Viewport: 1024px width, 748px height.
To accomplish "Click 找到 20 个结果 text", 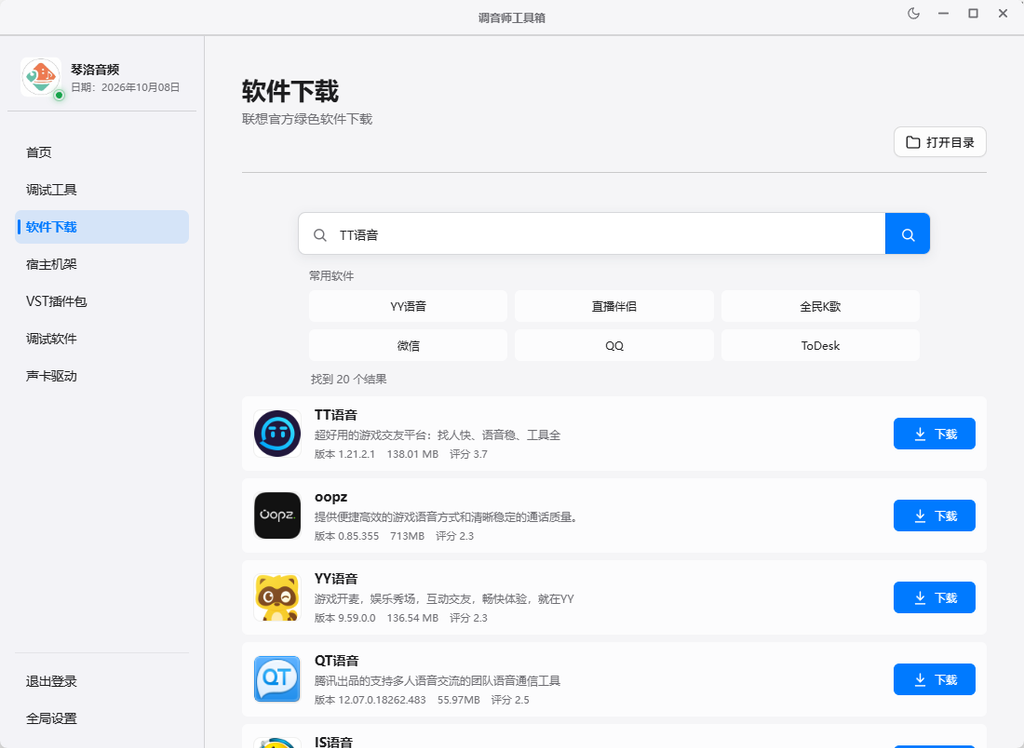I will point(349,379).
